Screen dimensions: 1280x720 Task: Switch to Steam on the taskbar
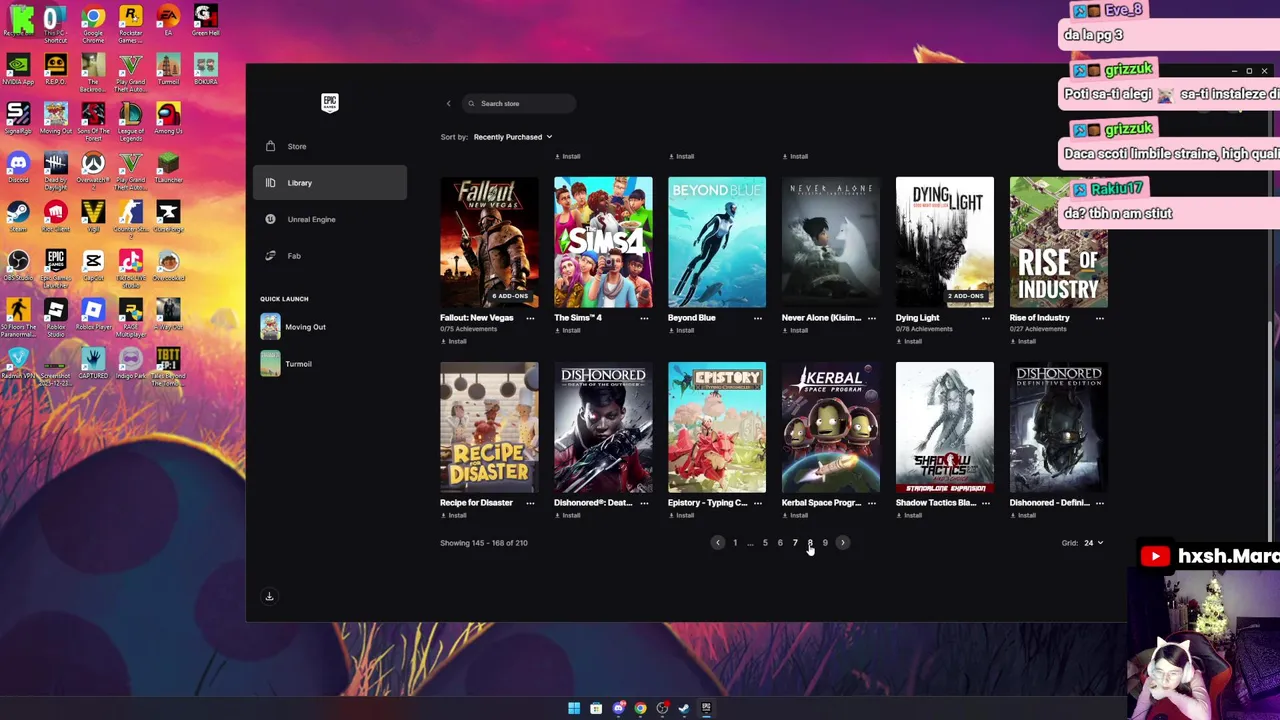pos(684,708)
